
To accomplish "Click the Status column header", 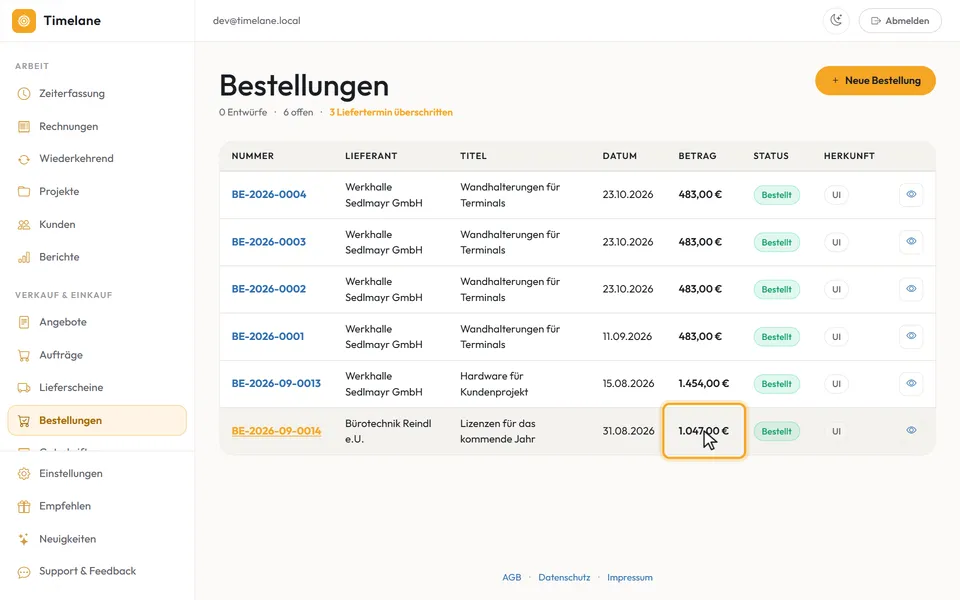I will tap(771, 156).
